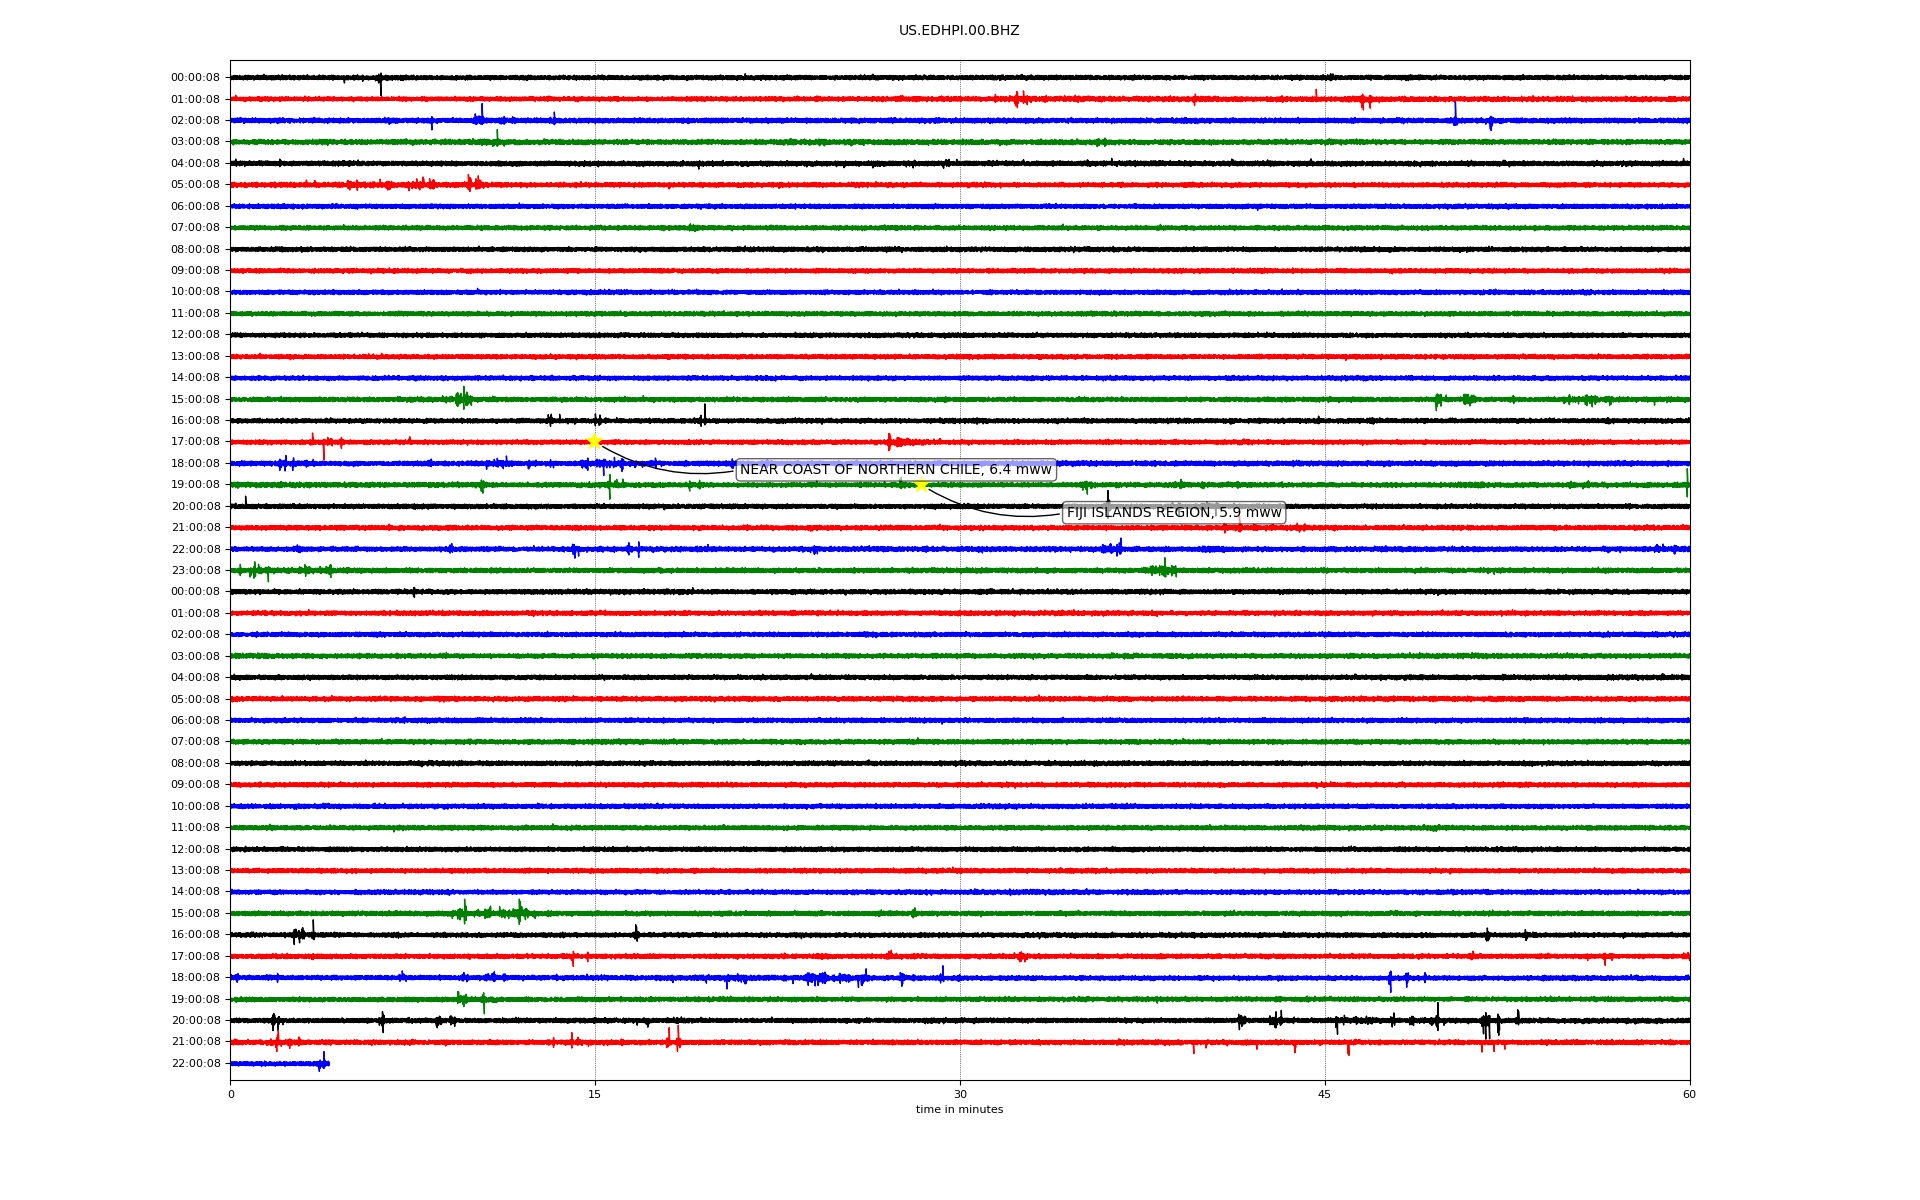Click the second 08:00:08 label in lower half
Viewport: 1920px width, 1200px height.
tap(195, 764)
